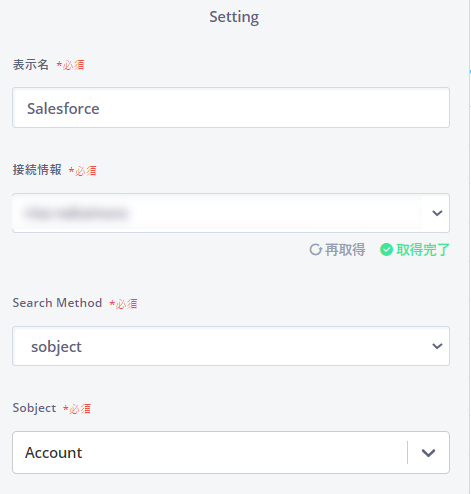
Task: Click the chevron arrow in the 接続情報 dropdown
Action: (437, 213)
